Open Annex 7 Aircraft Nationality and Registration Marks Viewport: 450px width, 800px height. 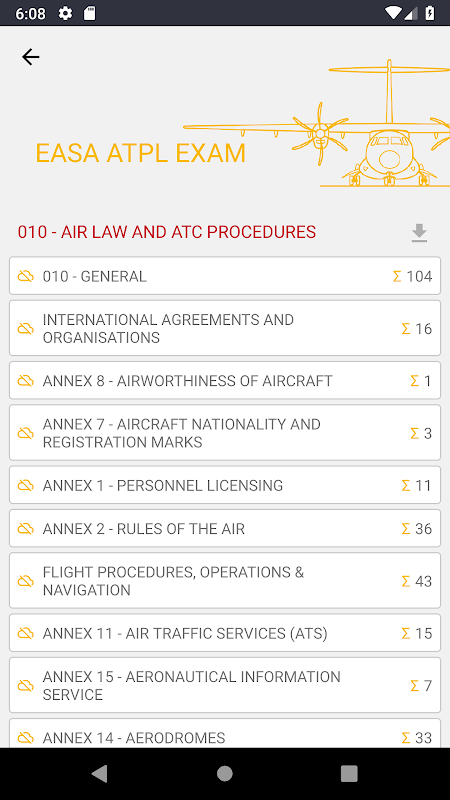(225, 433)
